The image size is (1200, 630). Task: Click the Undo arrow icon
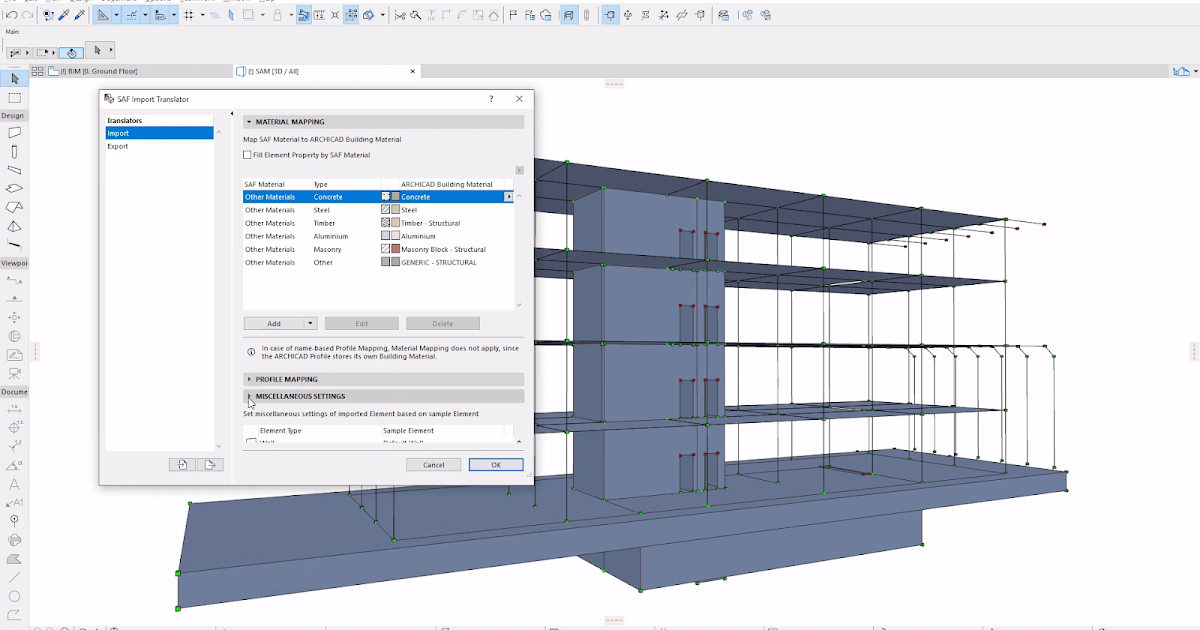(x=11, y=16)
